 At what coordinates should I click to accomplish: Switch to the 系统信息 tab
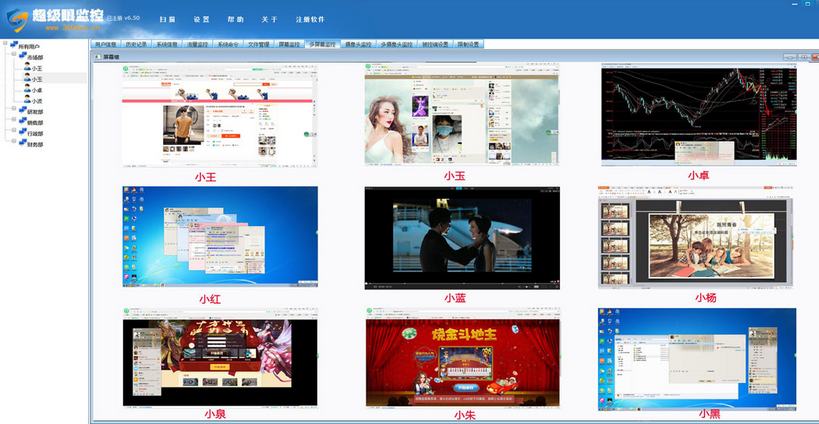tap(167, 44)
